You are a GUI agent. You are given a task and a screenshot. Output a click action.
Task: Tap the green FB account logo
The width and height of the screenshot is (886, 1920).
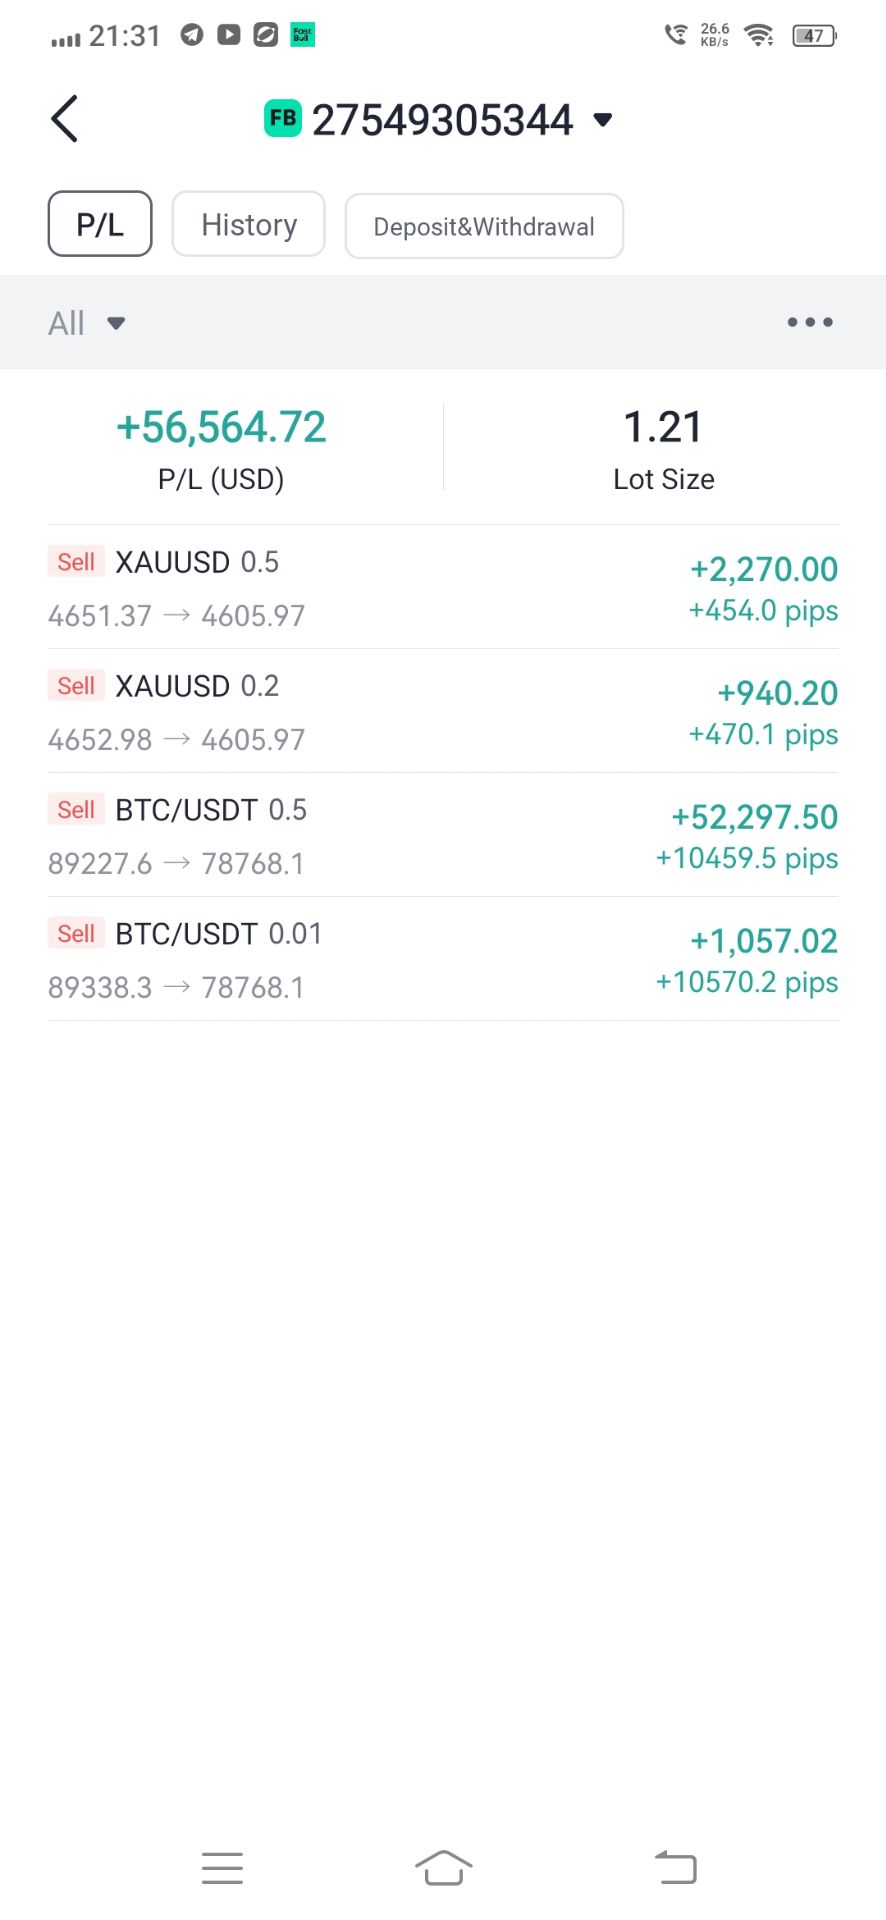(x=282, y=119)
